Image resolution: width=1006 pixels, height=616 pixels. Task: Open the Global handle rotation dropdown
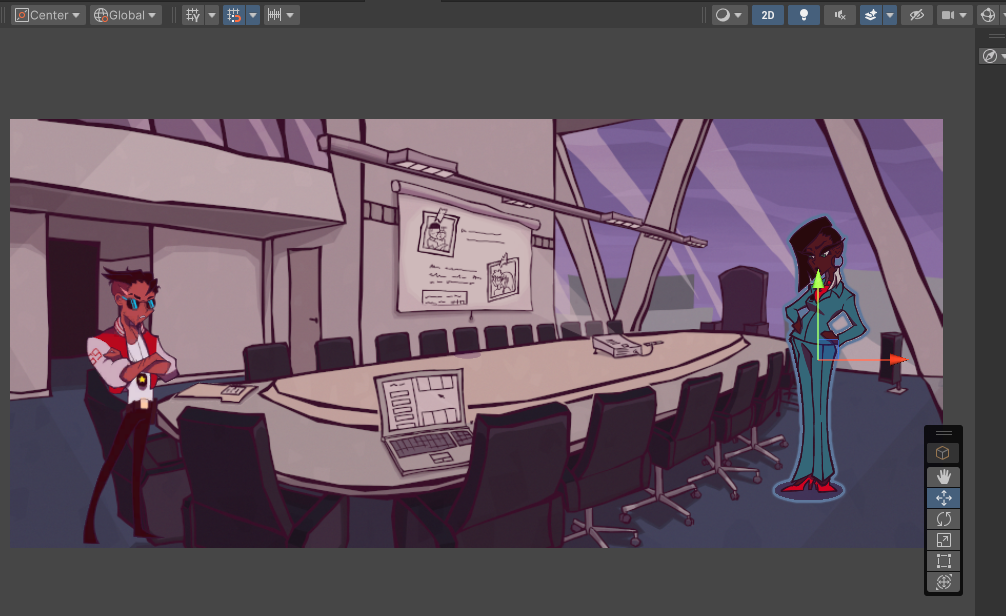(126, 15)
